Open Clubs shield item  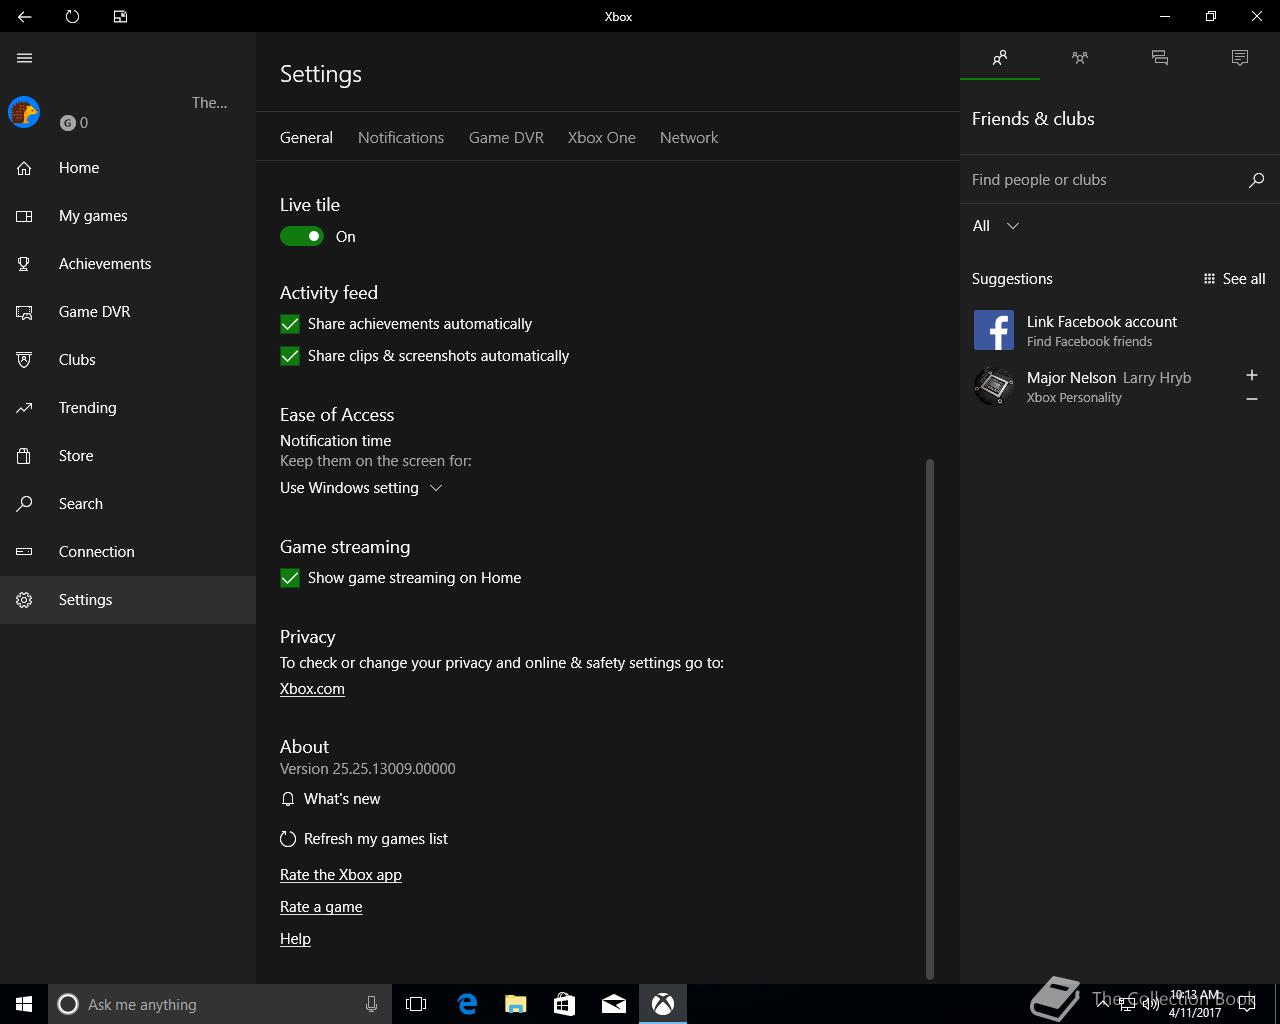128,360
